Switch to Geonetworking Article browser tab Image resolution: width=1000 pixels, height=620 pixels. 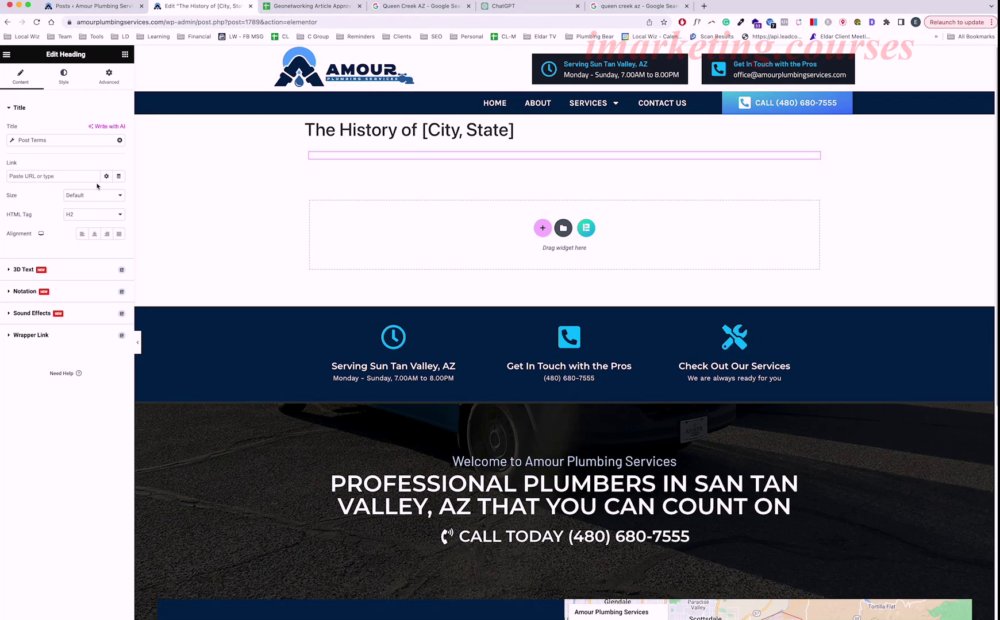pyautogui.click(x=312, y=6)
